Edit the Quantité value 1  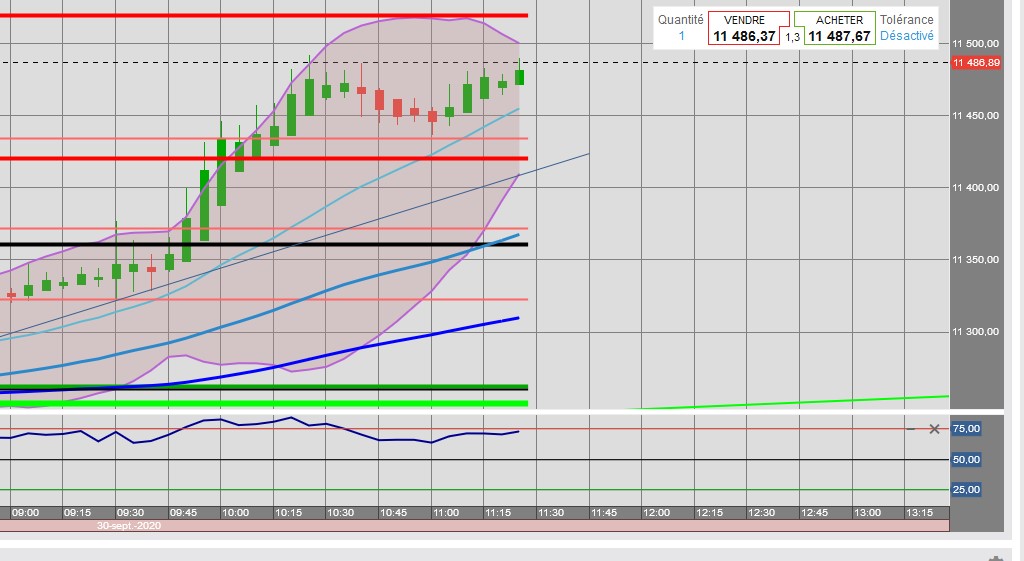(682, 37)
